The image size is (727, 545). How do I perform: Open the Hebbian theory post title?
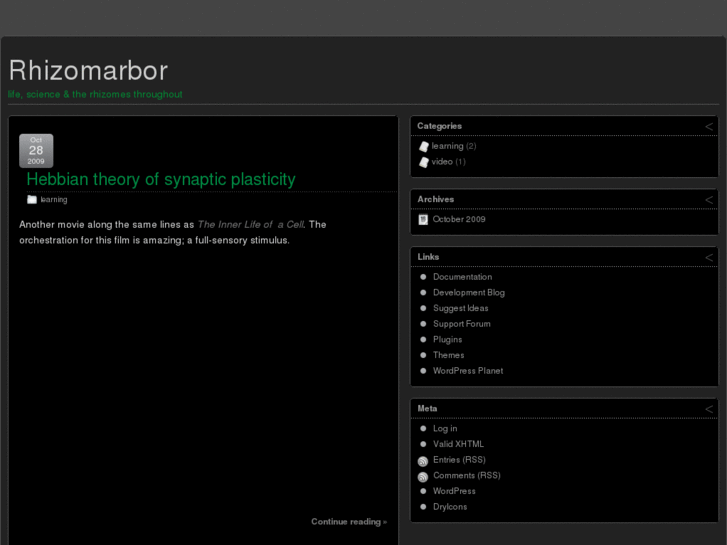tap(161, 179)
